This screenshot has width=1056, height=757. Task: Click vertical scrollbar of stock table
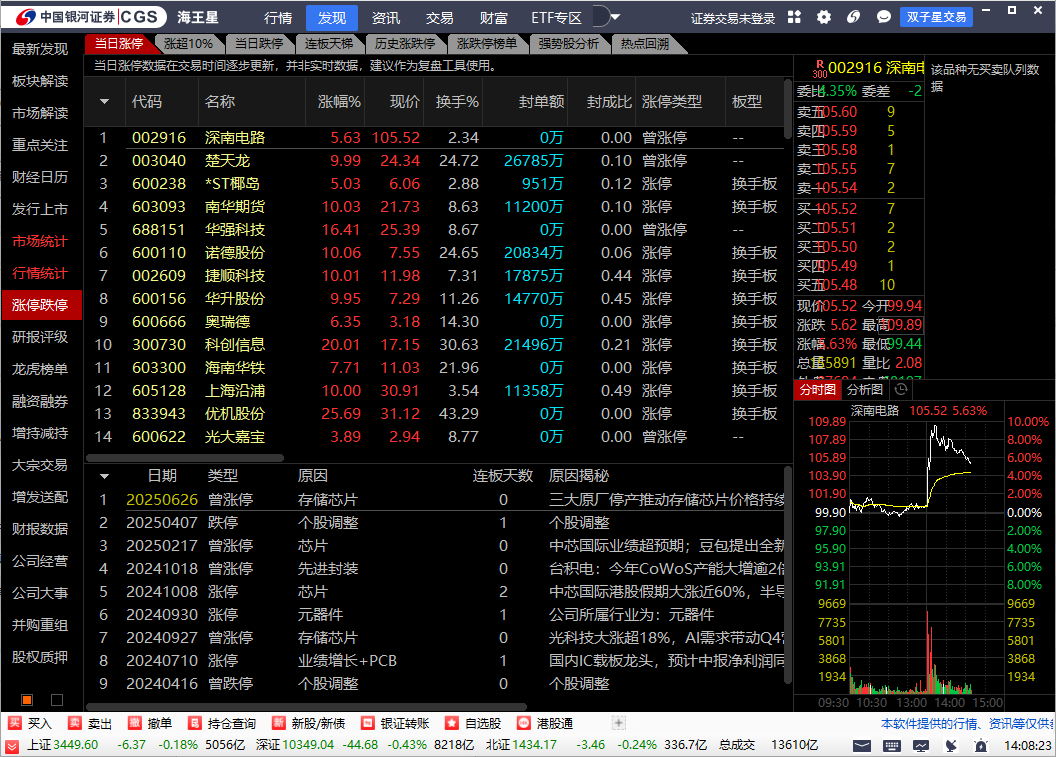(788, 109)
